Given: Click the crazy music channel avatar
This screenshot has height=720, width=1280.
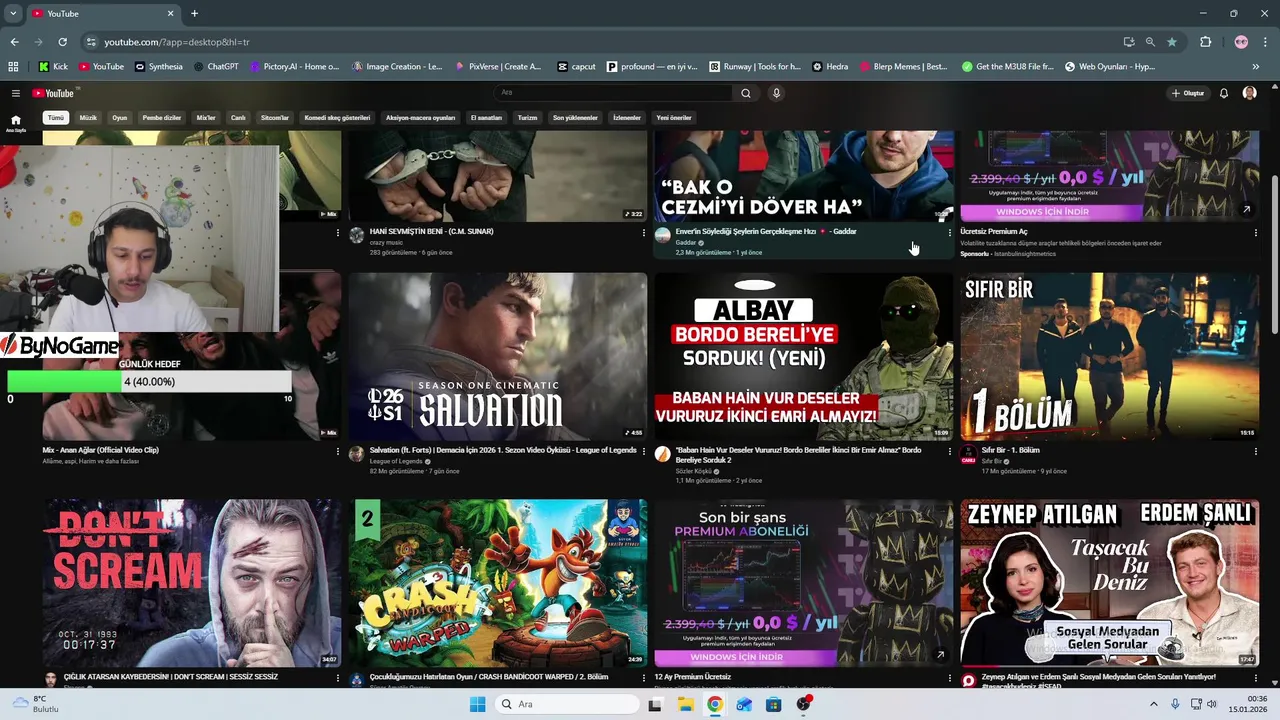Looking at the screenshot, I should 356,235.
